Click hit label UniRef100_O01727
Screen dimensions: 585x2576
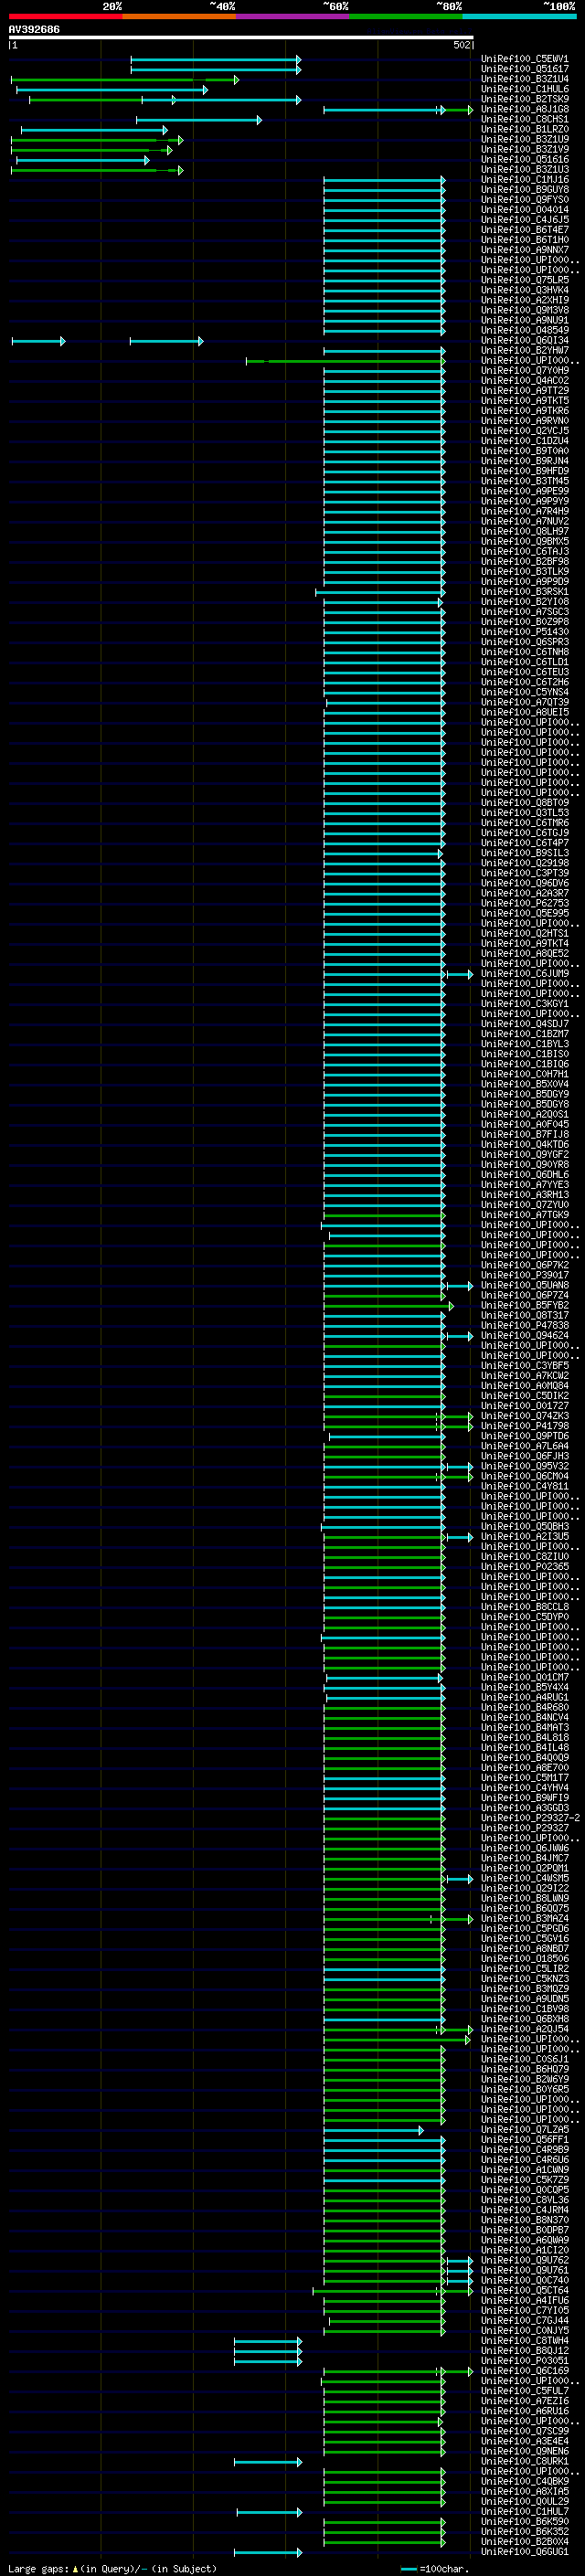[524, 1406]
